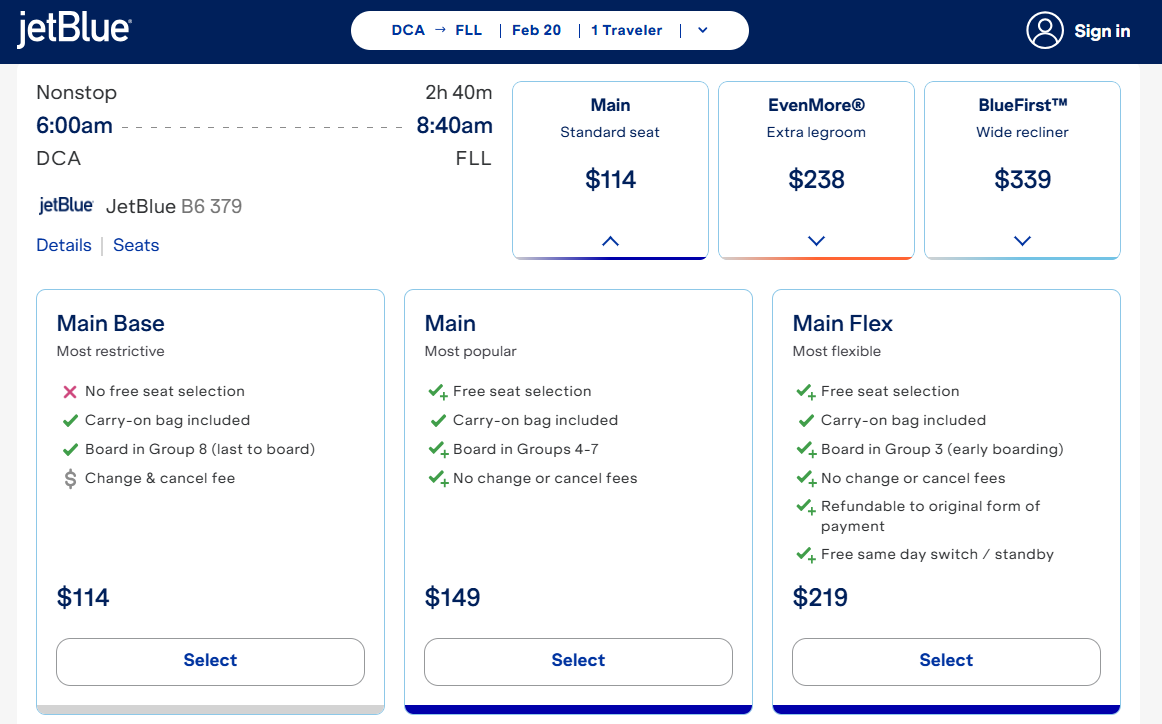Click the 1 Traveler label
1162x724 pixels.
(627, 30)
